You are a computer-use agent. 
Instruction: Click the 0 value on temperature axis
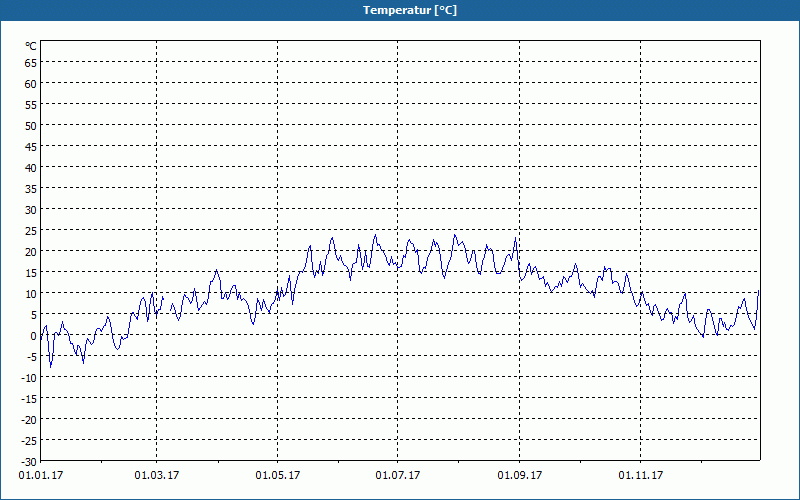pyautogui.click(x=34, y=336)
